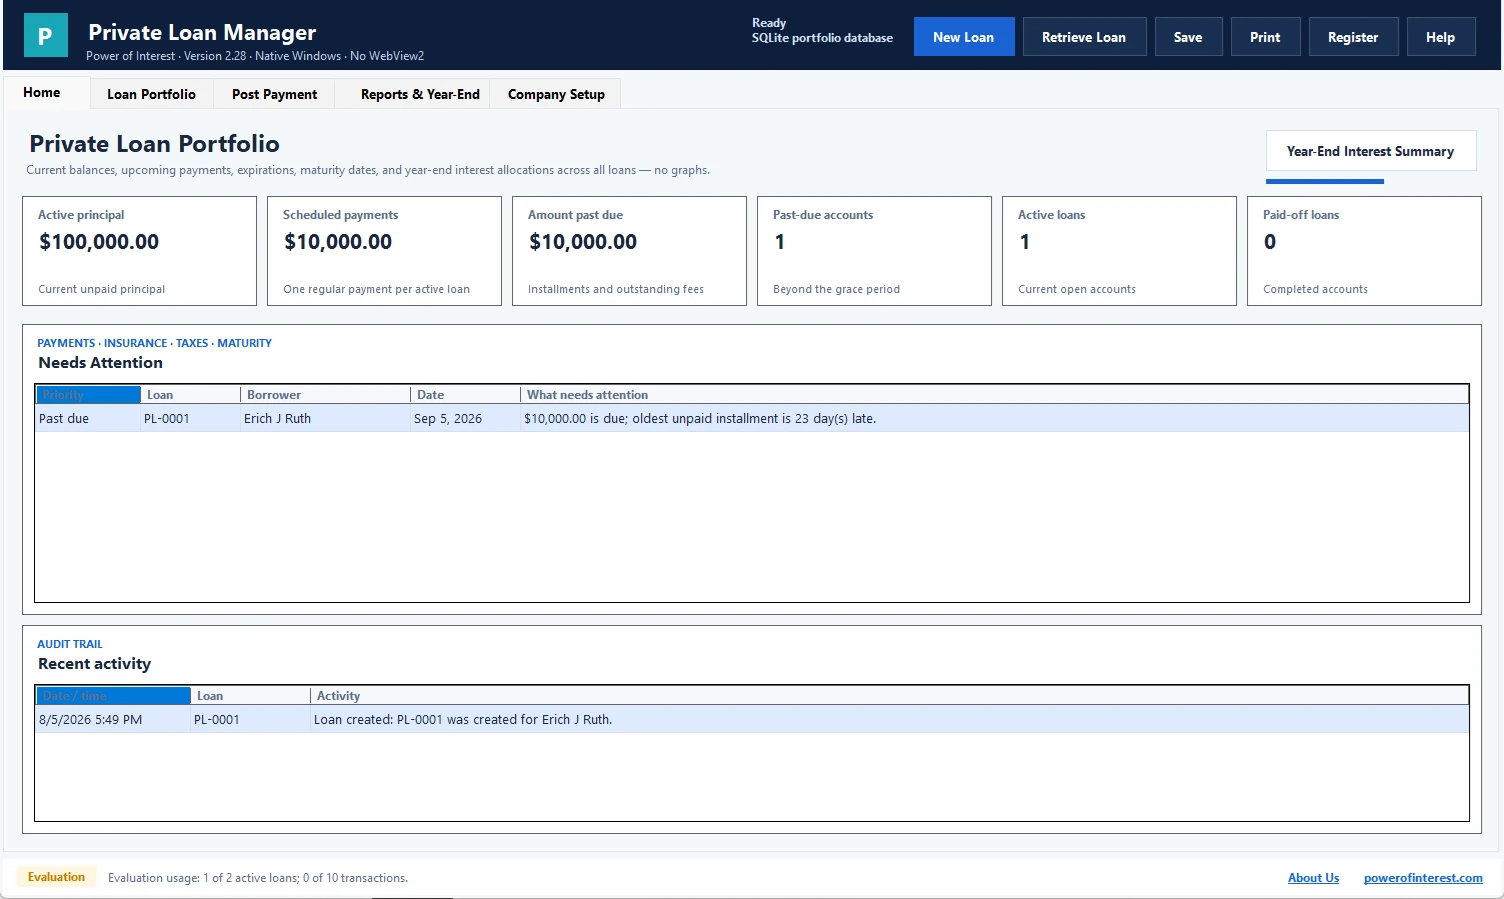
Task: Switch to the Loan Portfolio tab
Action: (152, 94)
